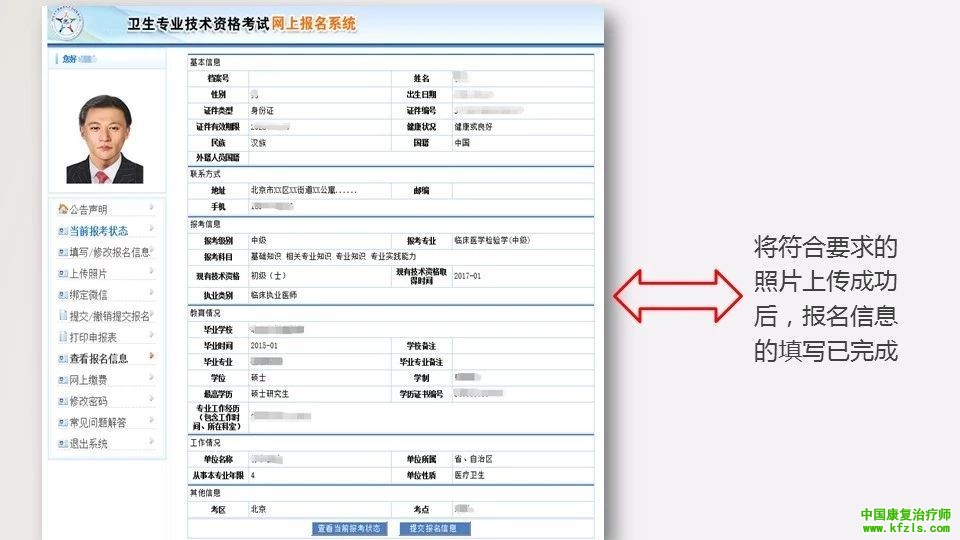Viewport: 960px width, 540px height.
Task: Open 当前报考状态 in the sidebar
Action: pos(98,231)
